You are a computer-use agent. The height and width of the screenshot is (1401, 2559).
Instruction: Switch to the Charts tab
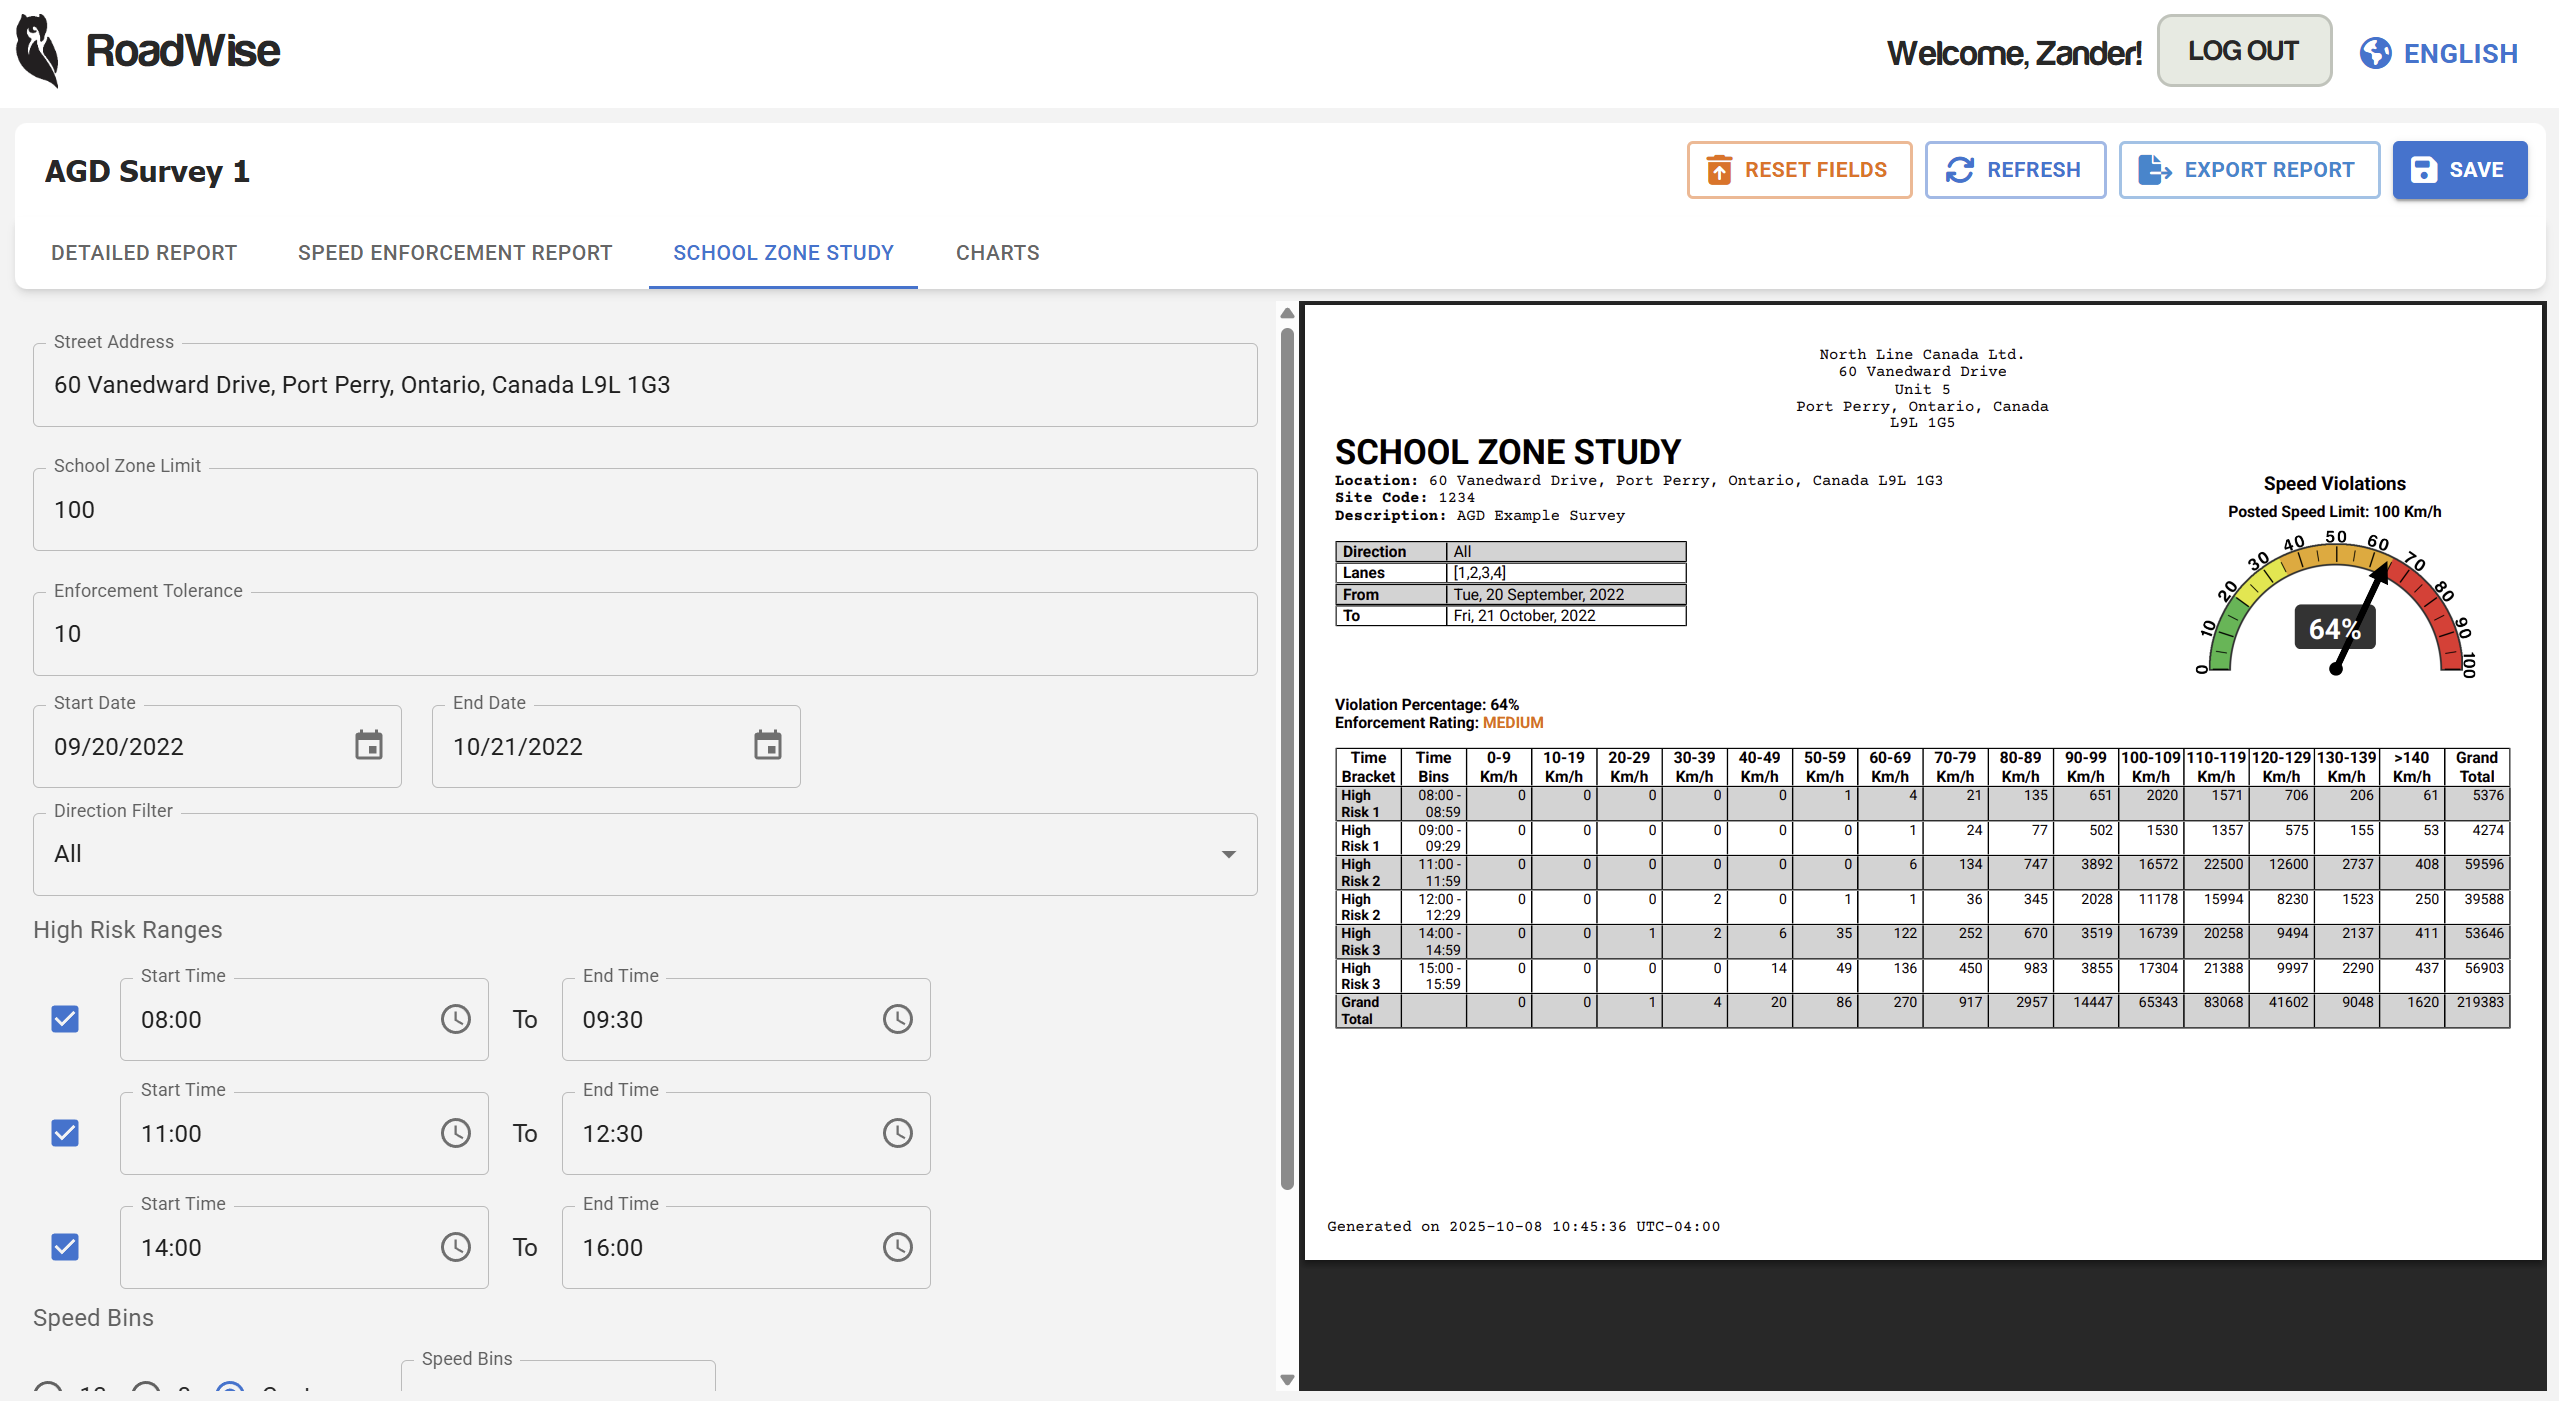tap(997, 253)
